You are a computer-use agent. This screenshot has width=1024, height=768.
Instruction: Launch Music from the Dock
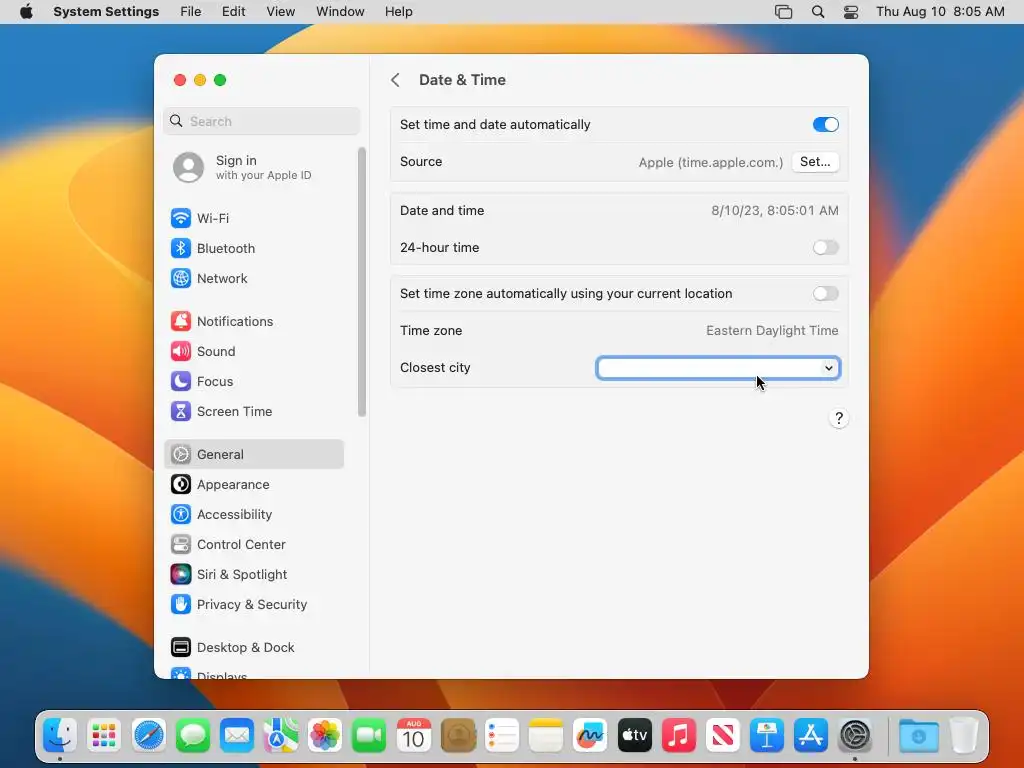679,737
